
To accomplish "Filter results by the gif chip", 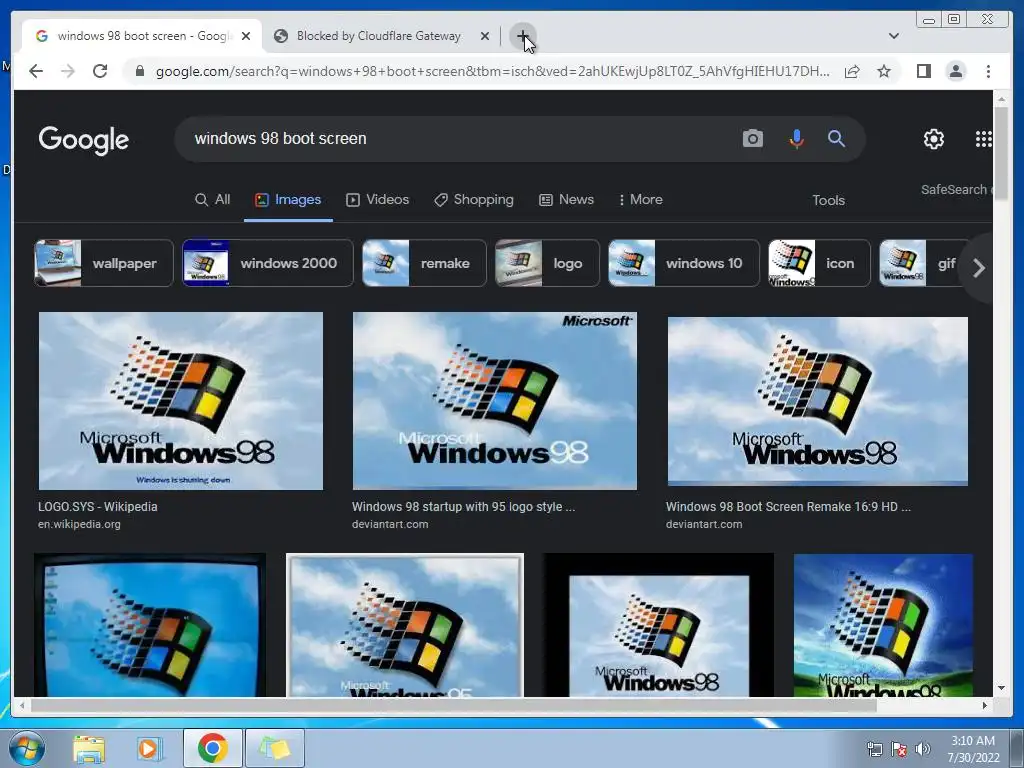I will coord(921,263).
